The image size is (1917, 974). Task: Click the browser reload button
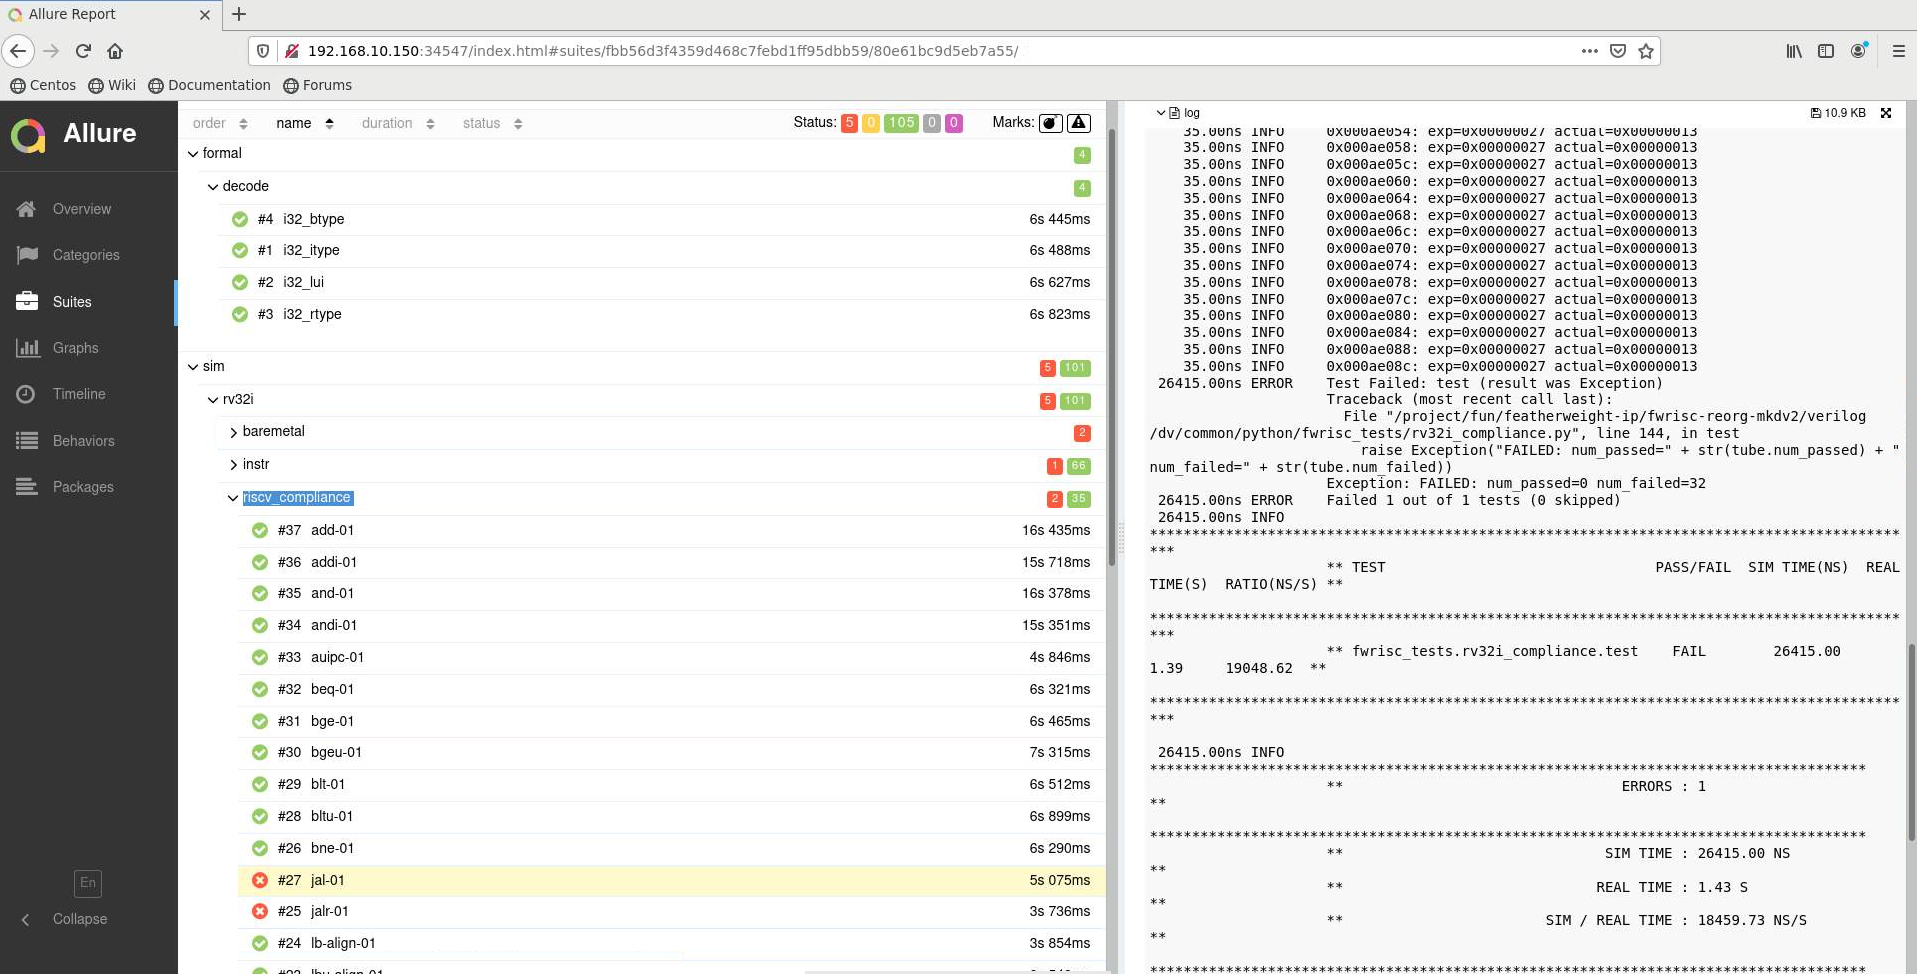click(x=83, y=51)
